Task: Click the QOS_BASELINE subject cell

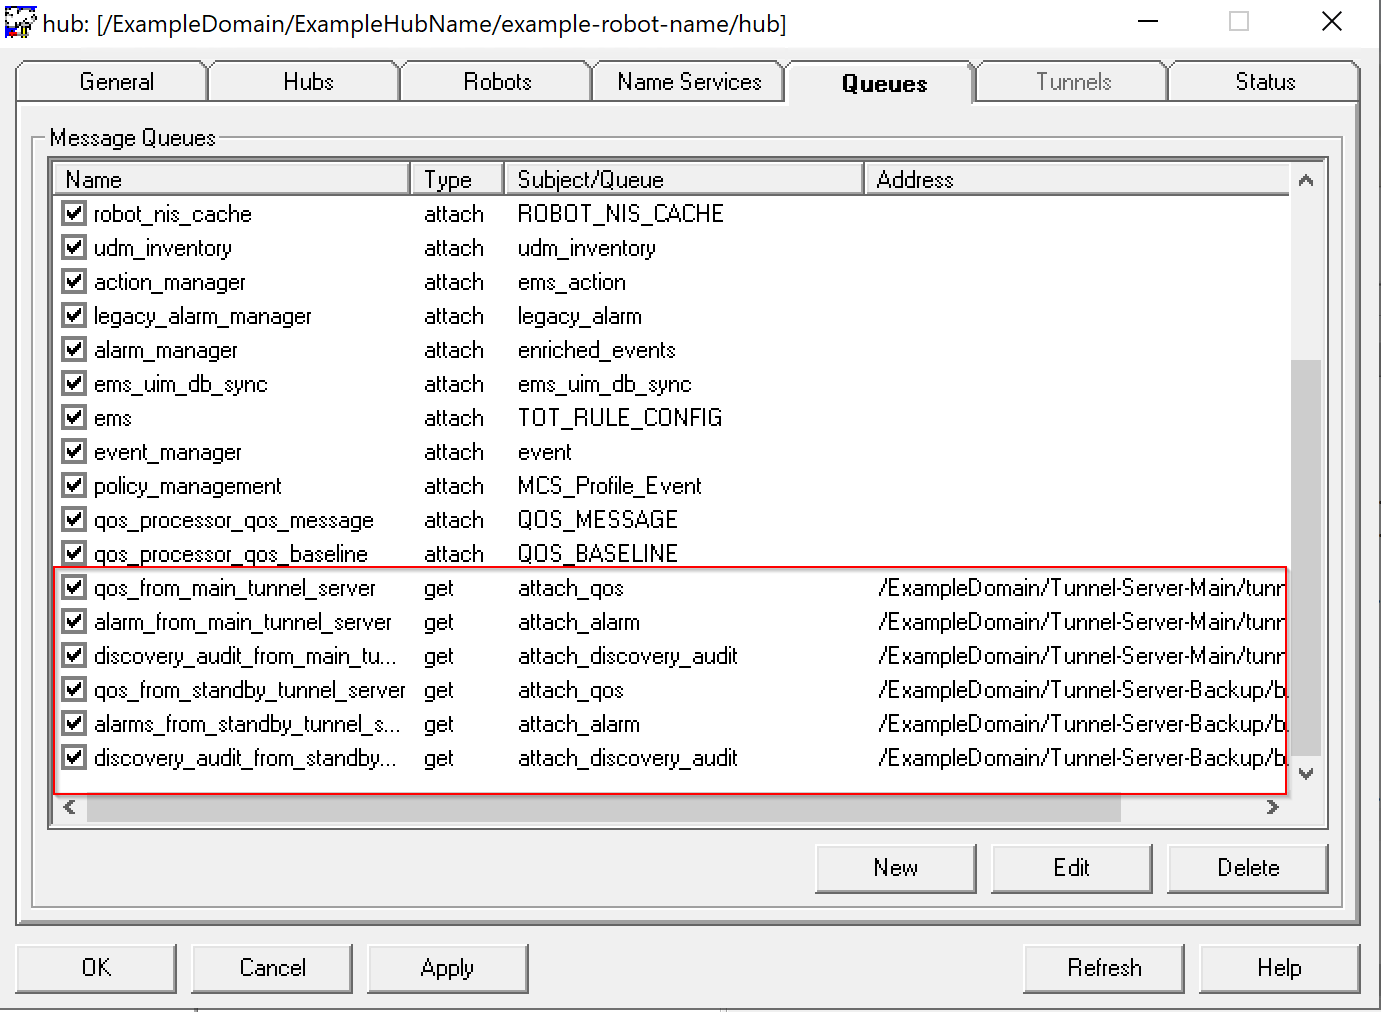Action: click(x=598, y=554)
